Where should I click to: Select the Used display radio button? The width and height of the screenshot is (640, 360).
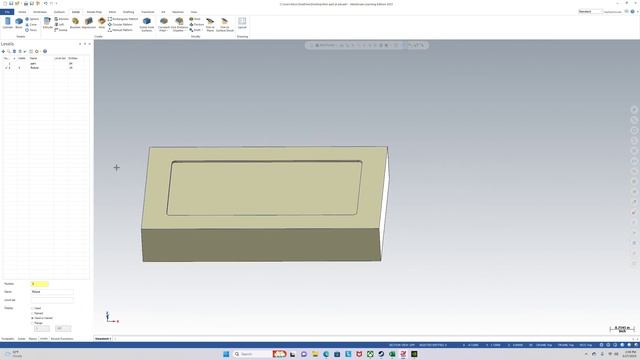(32, 309)
